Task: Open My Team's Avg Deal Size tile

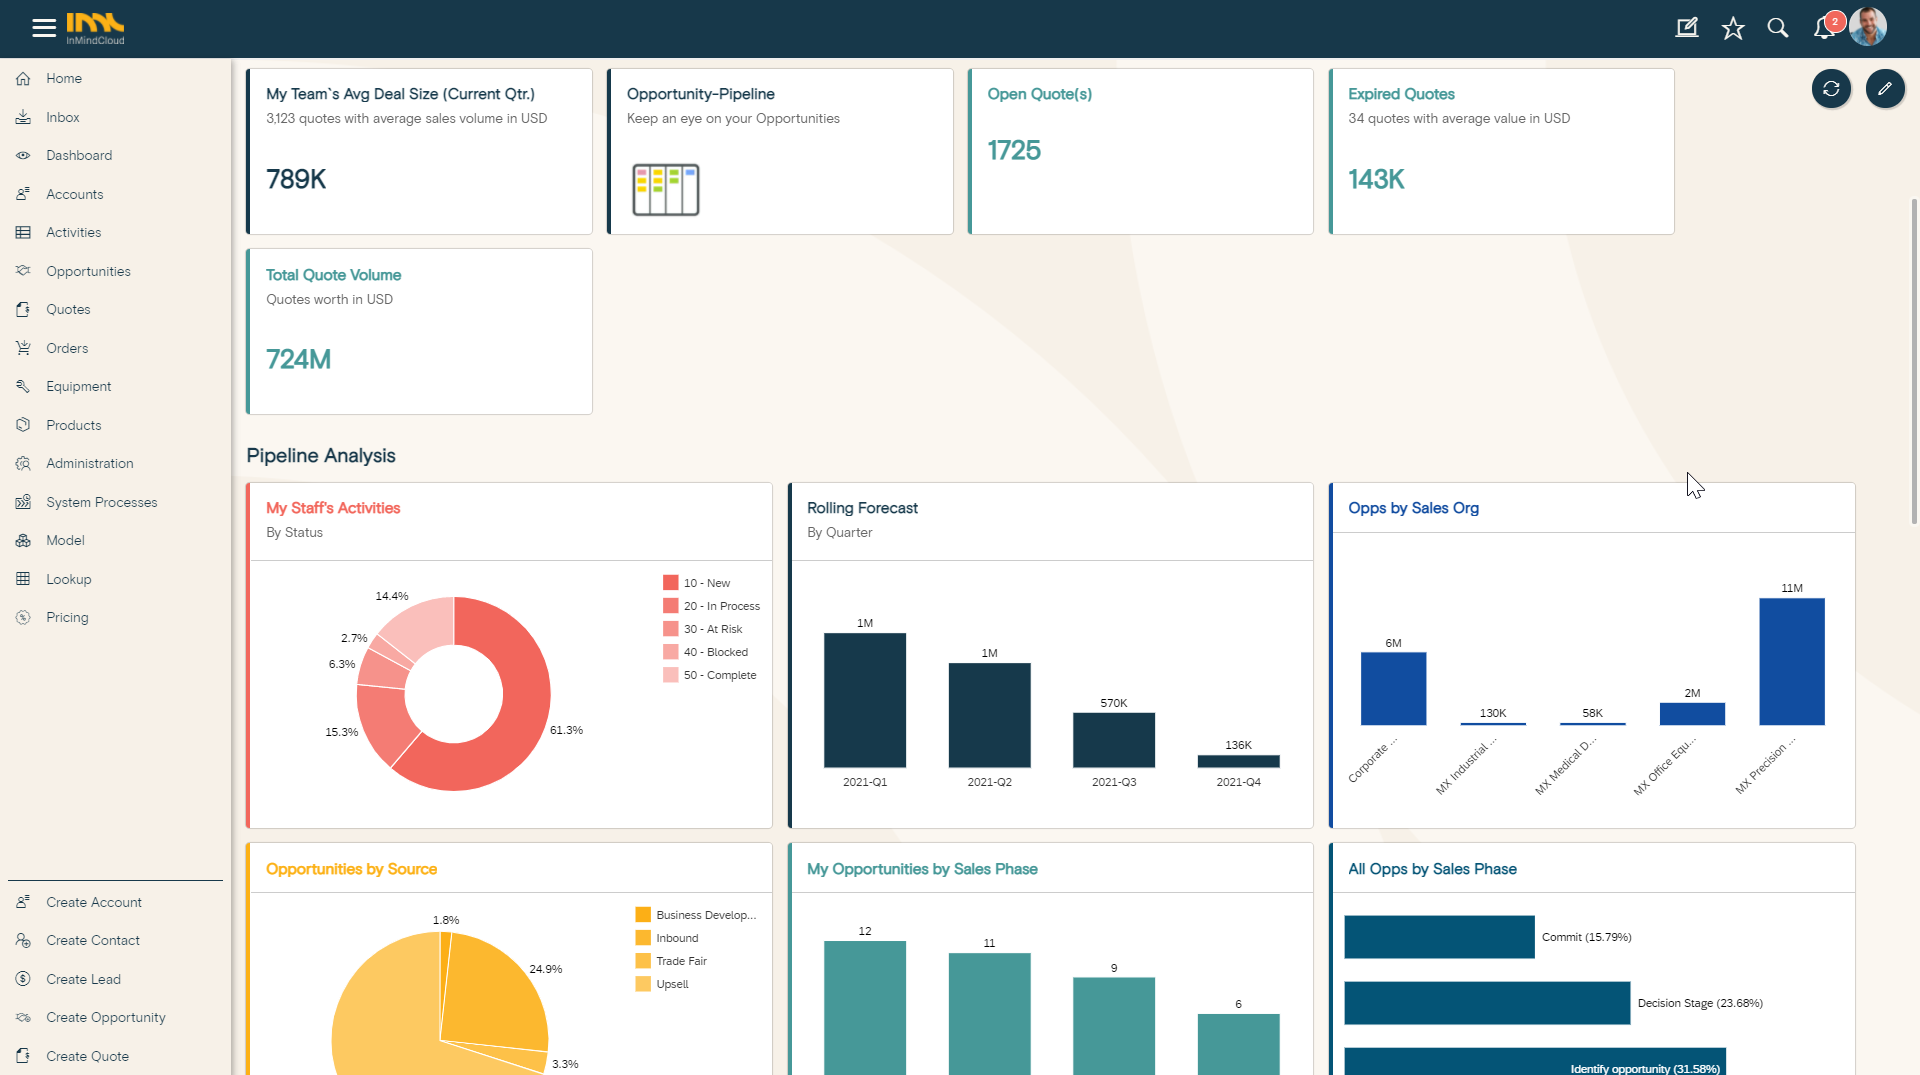Action: point(420,152)
